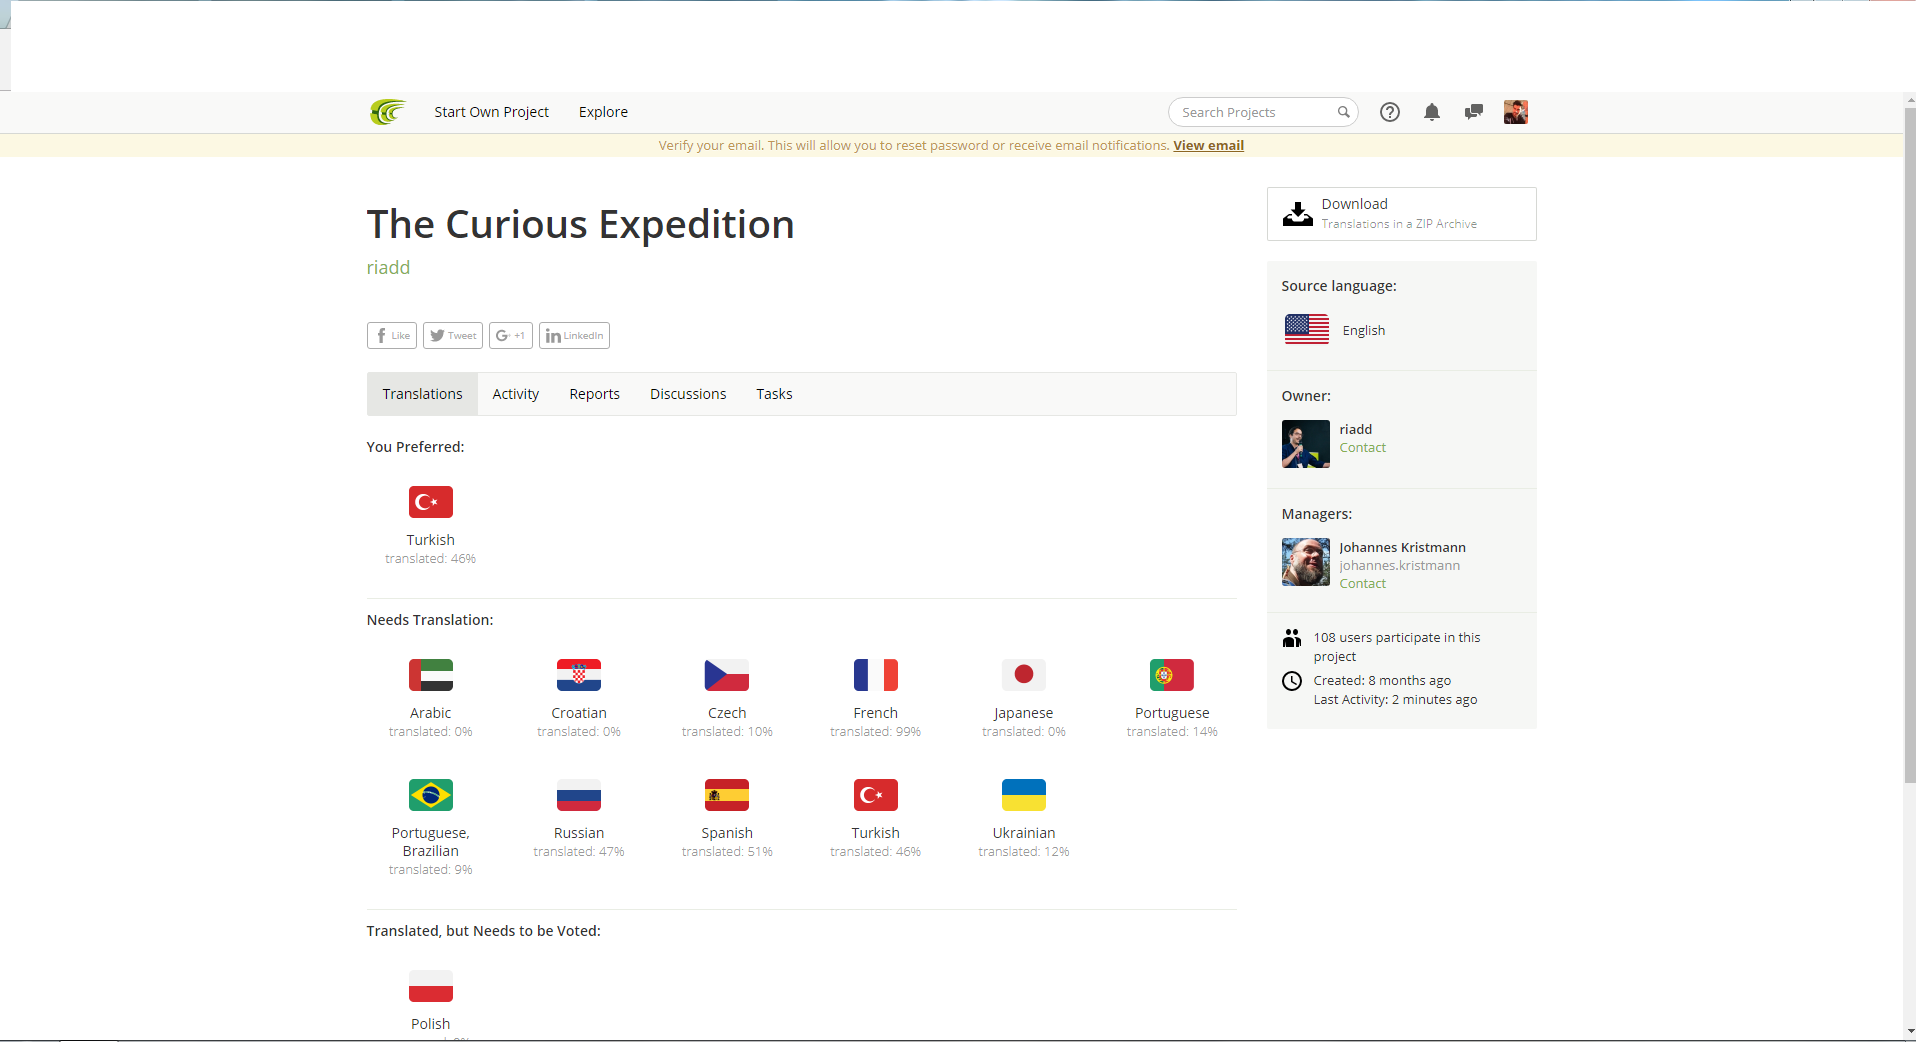Click the Crowdin logo icon
The height and width of the screenshot is (1042, 1916).
(x=387, y=112)
